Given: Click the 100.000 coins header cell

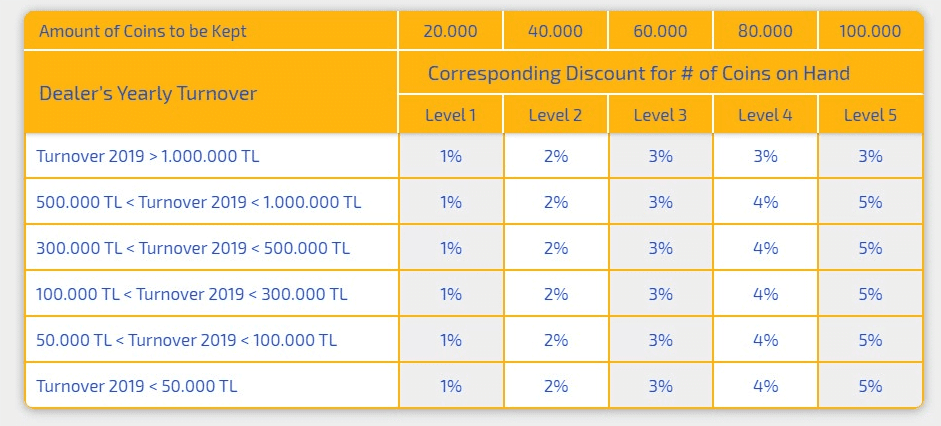Looking at the screenshot, I should [x=870, y=31].
